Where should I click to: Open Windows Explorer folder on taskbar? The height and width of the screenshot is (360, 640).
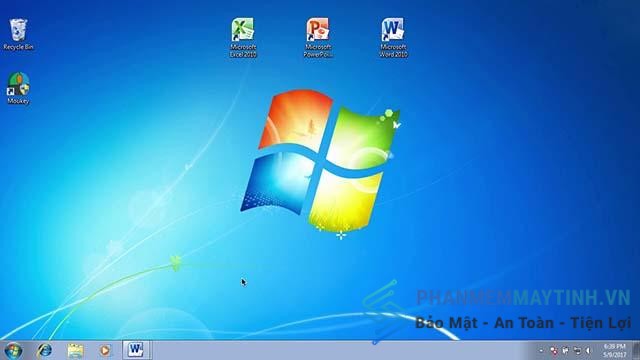tap(75, 351)
